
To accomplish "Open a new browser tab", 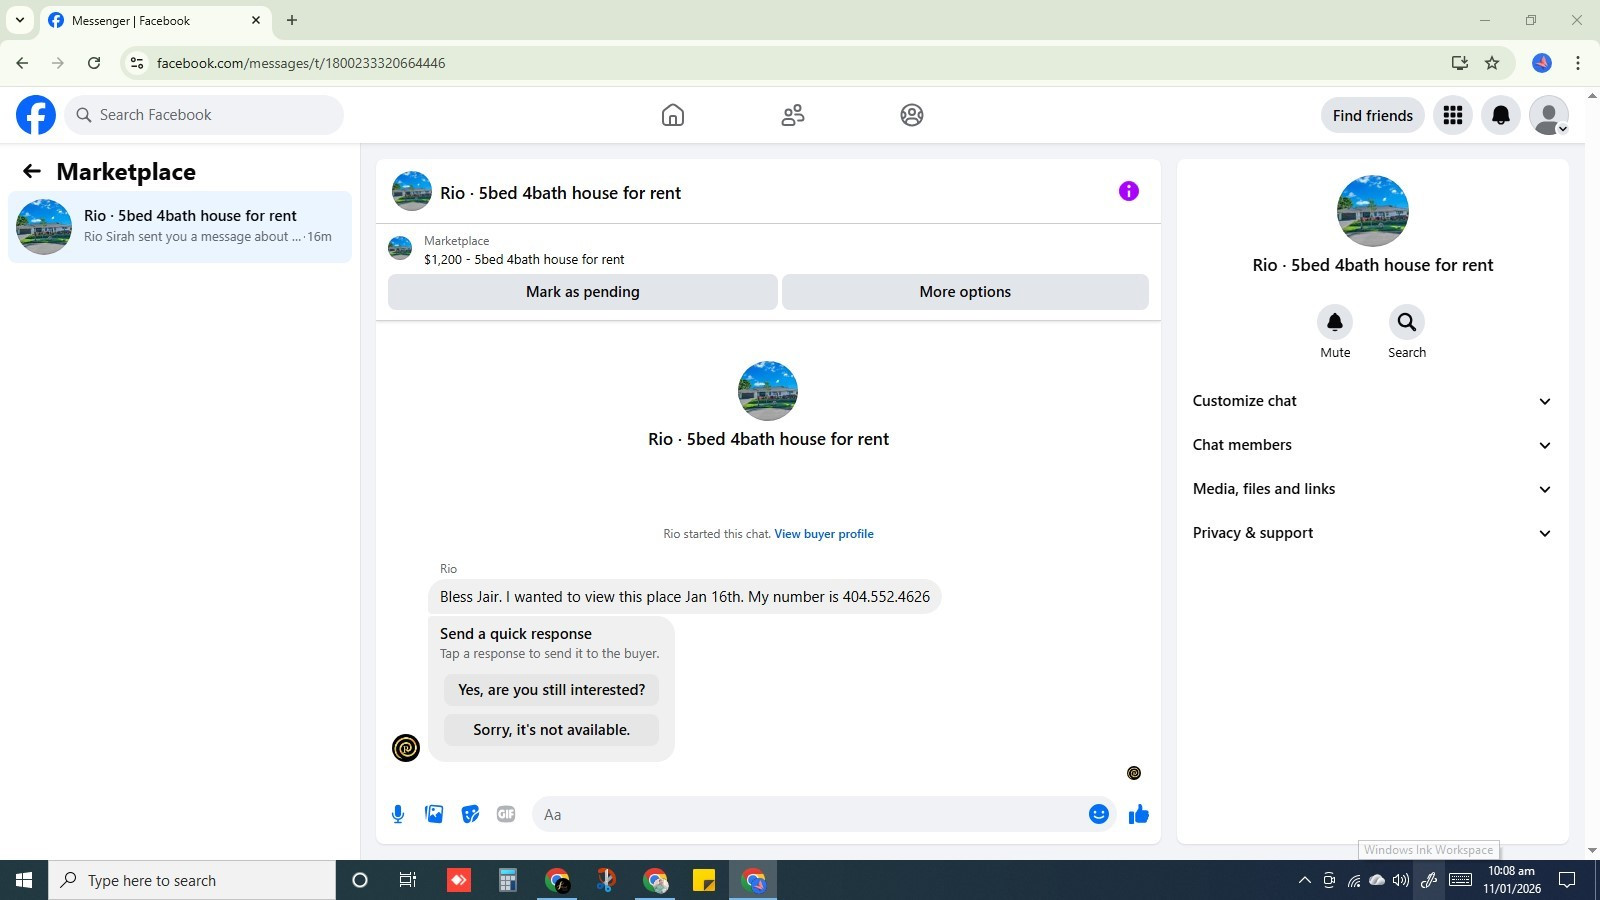I will coord(292,20).
